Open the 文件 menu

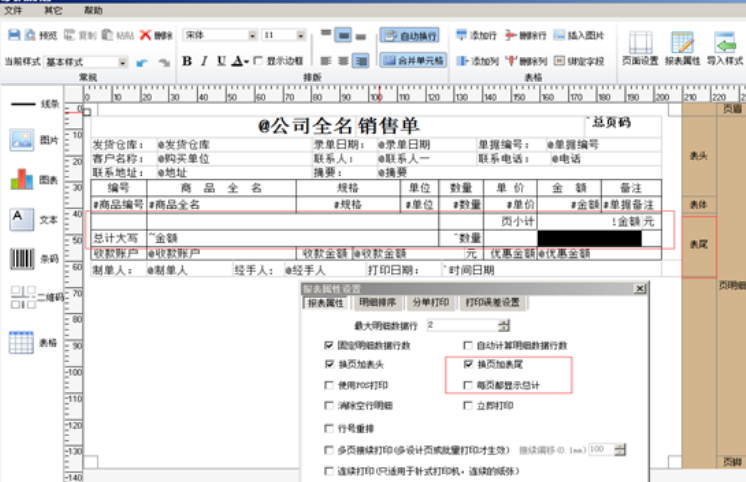tap(14, 9)
